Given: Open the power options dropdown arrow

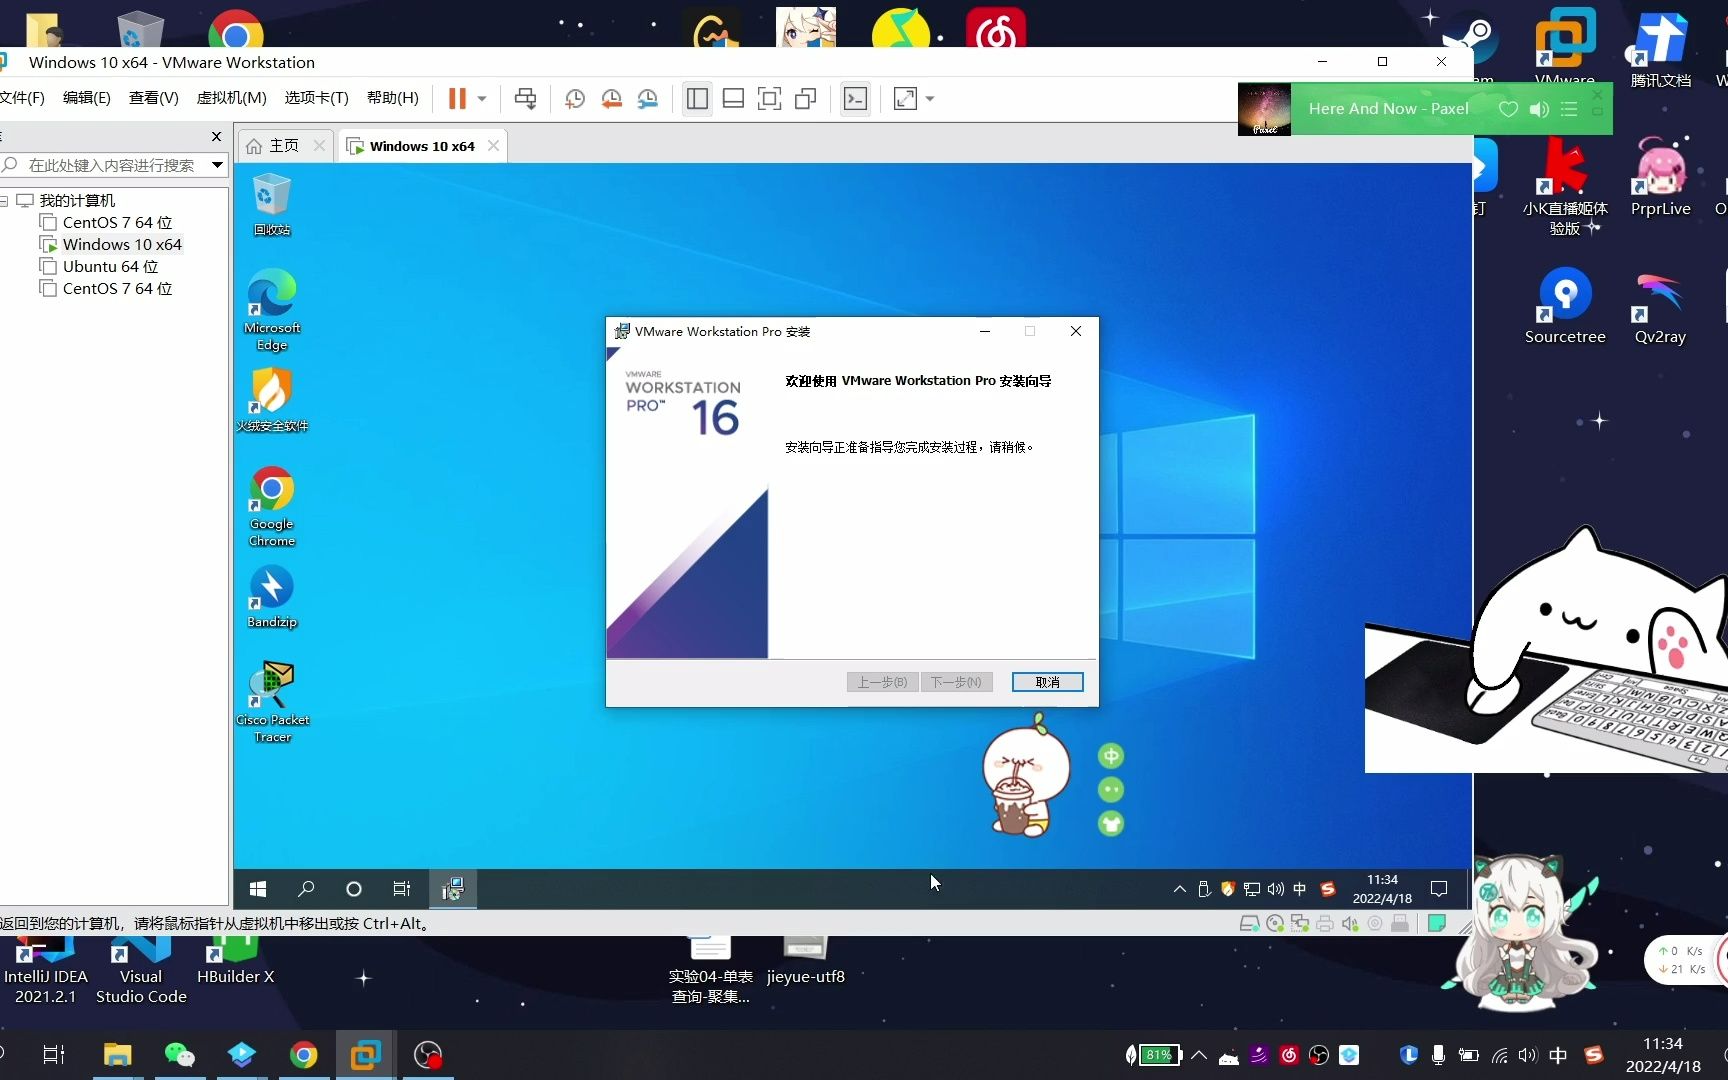Looking at the screenshot, I should click(482, 98).
